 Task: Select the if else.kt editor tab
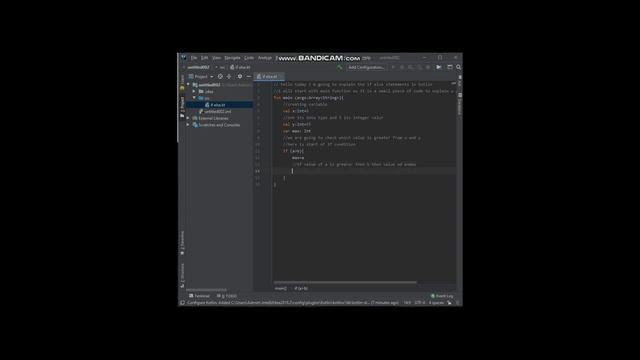point(269,76)
